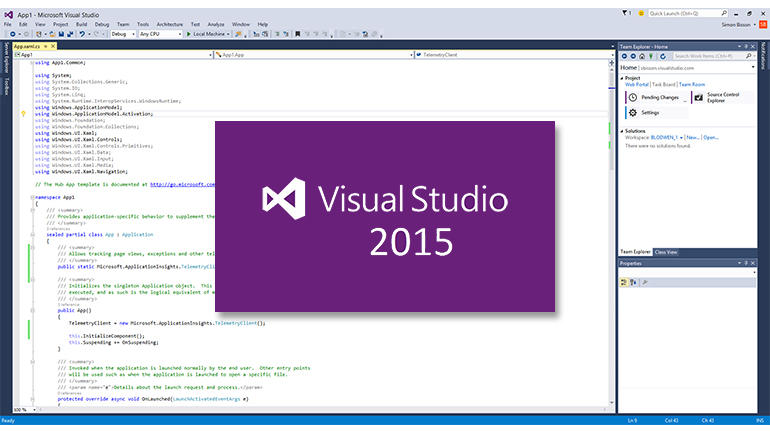Open the Server Explorer side tab
770x433 pixels.
click(x=6, y=57)
